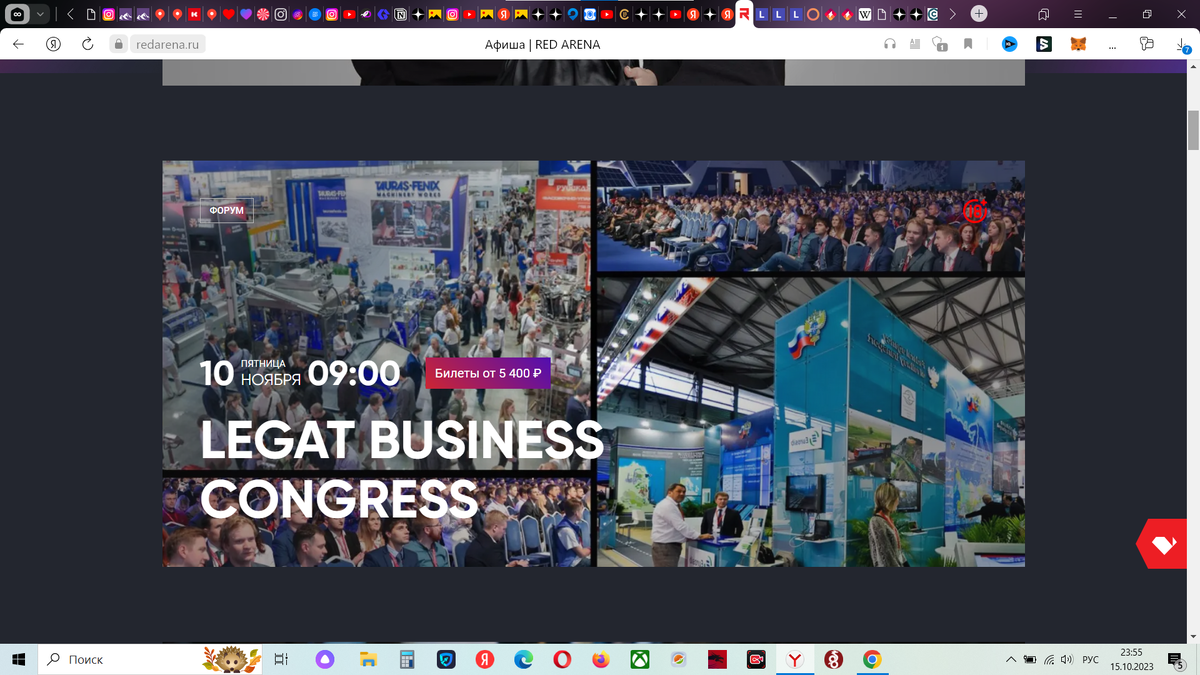Open the LEGAT BUSINESS CONGRESS title
Image resolution: width=1200 pixels, height=675 pixels.
402,469
